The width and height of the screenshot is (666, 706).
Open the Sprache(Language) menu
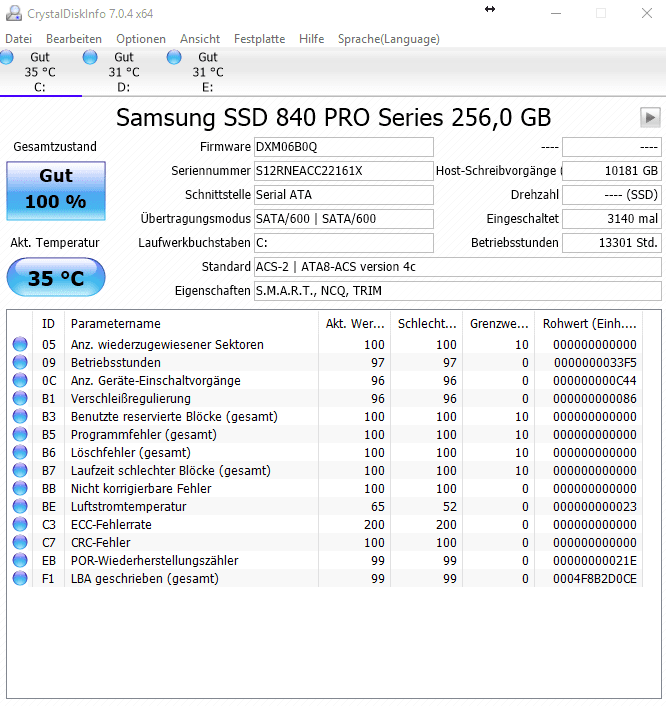pyautogui.click(x=389, y=39)
